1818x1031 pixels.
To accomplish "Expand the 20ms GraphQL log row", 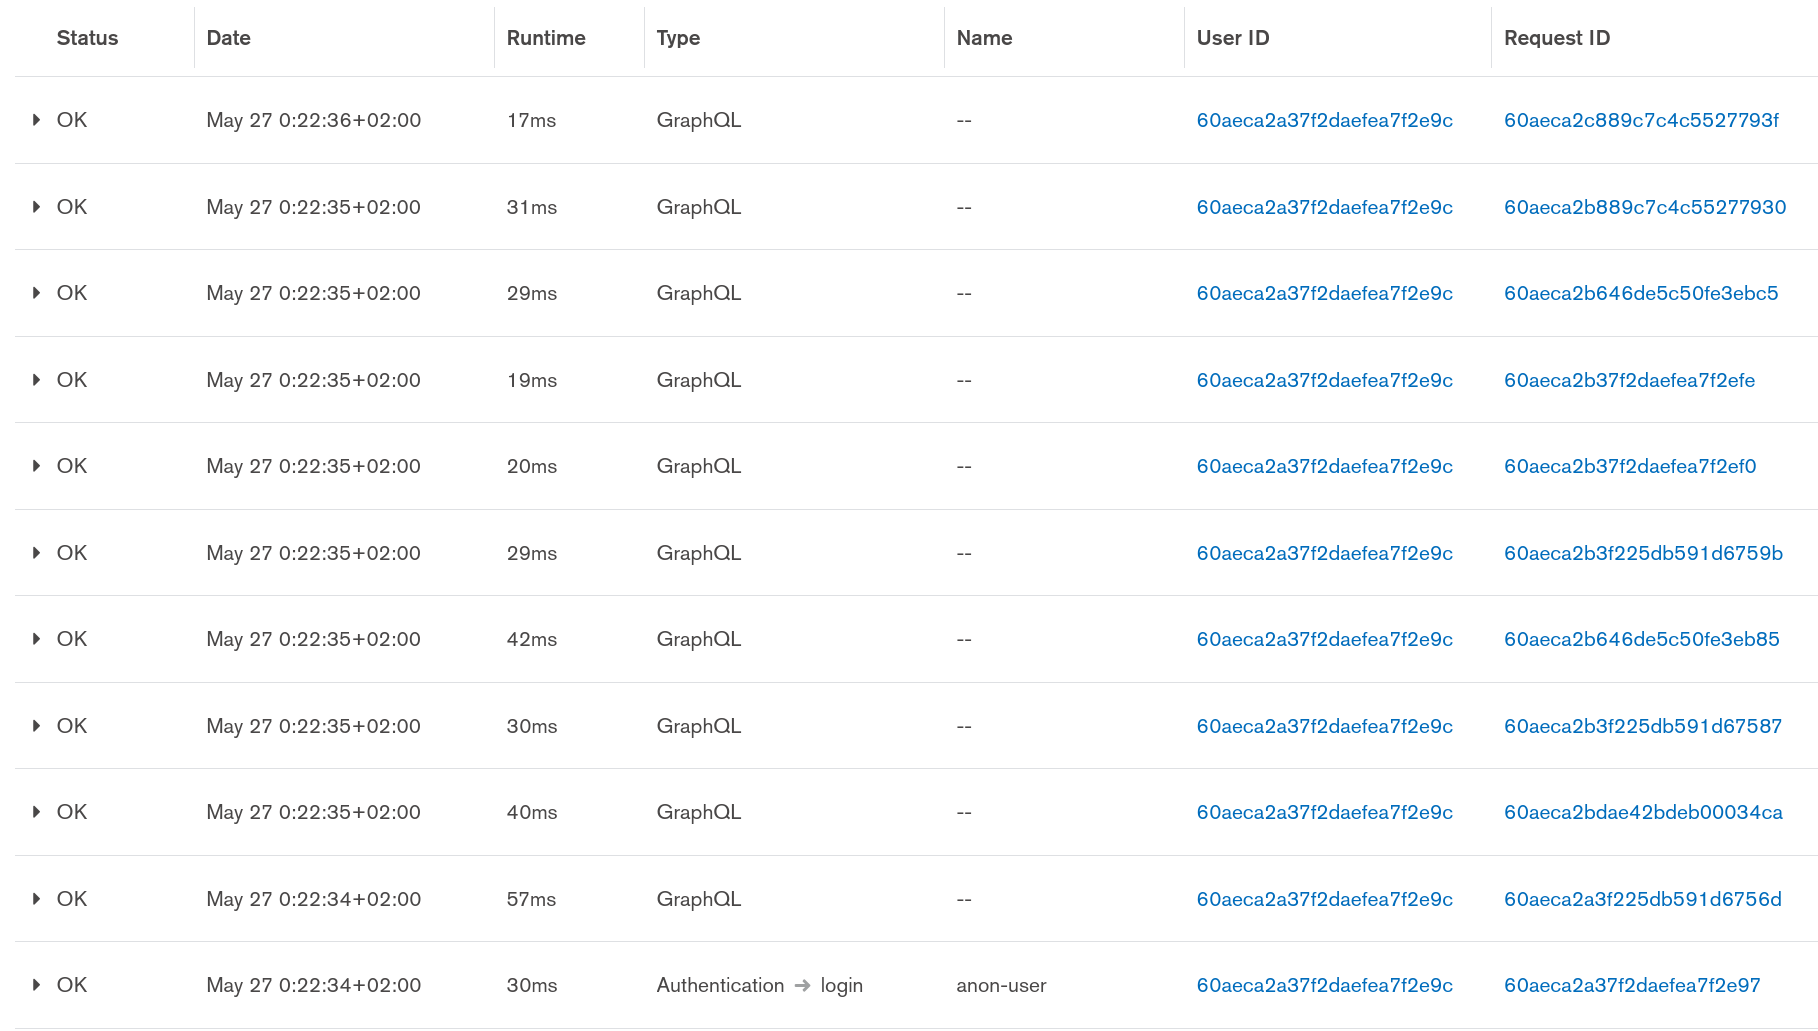I will pos(37,466).
